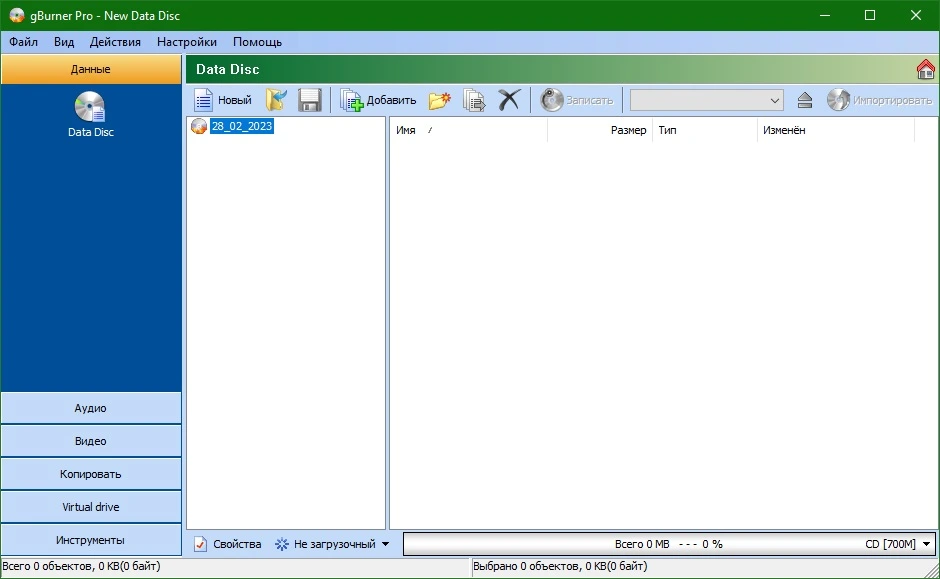This screenshot has width=940, height=579.
Task: Sort file list by Размер column
Action: [x=599, y=130]
